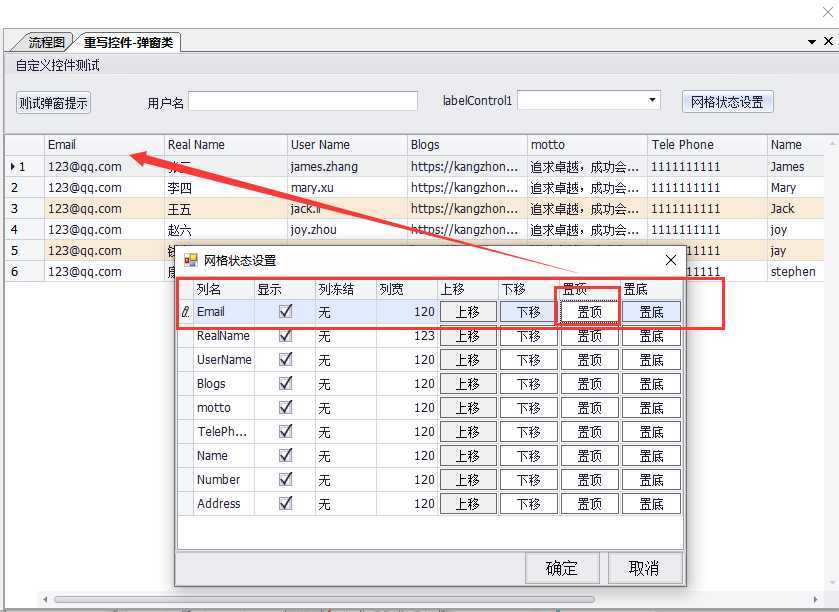Click 置顶 button in UserName row
The image size is (839, 612).
point(590,360)
